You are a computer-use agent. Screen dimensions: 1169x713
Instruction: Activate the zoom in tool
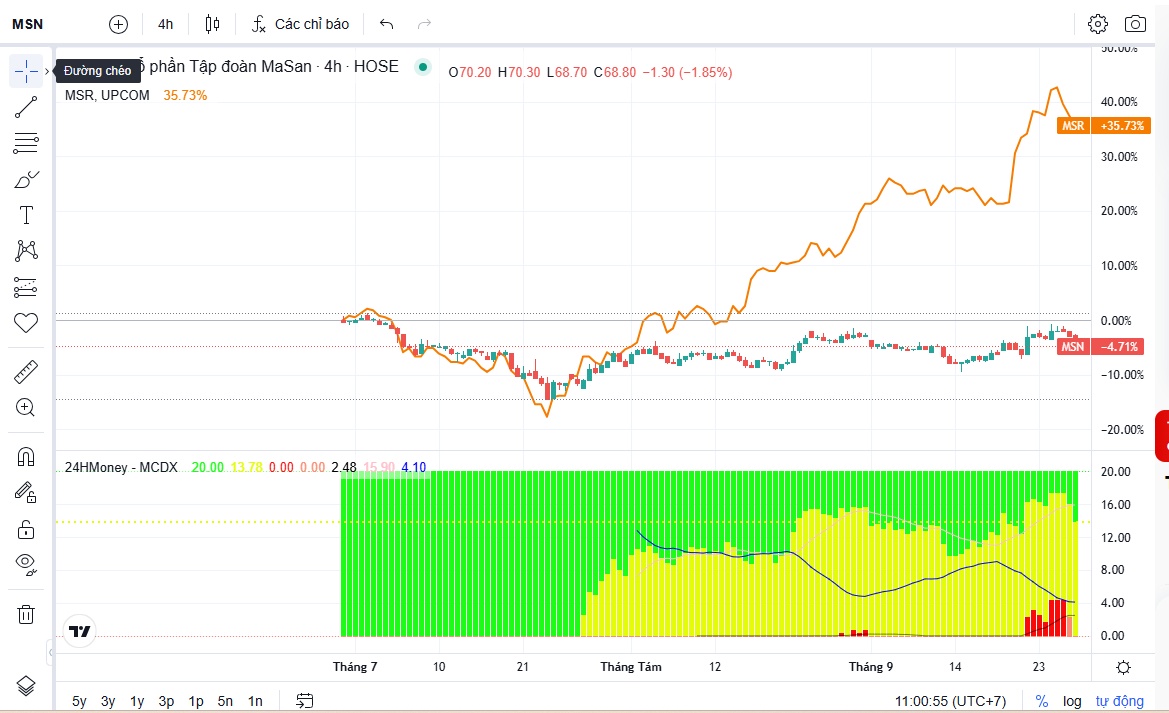pos(26,407)
